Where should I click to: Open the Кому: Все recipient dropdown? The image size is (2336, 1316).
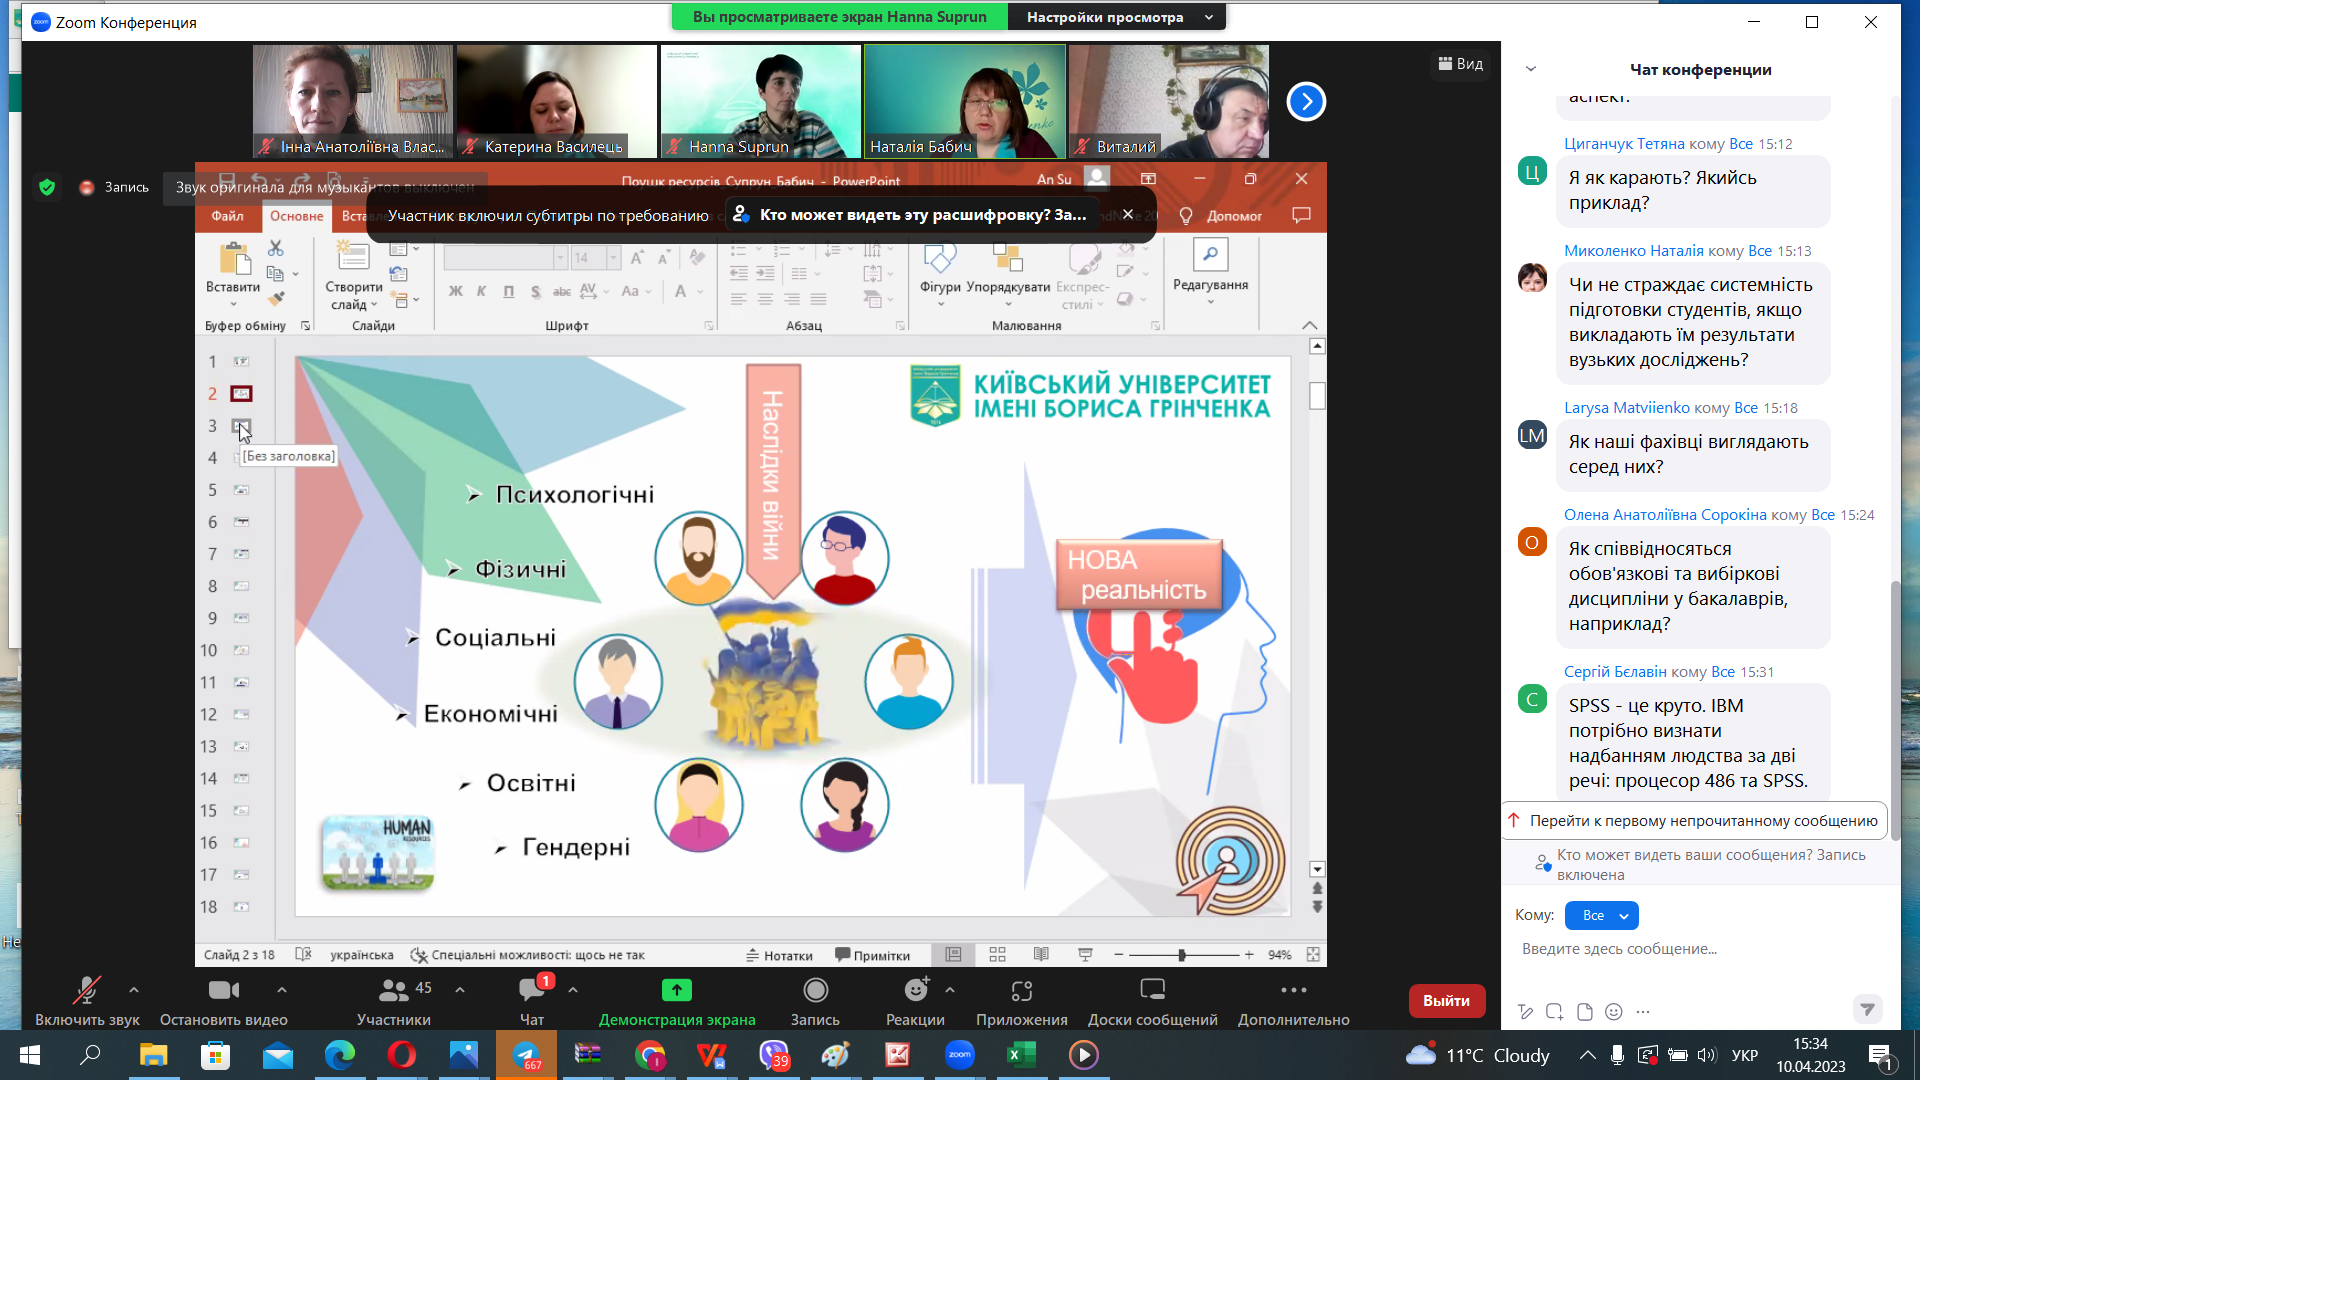click(1601, 915)
